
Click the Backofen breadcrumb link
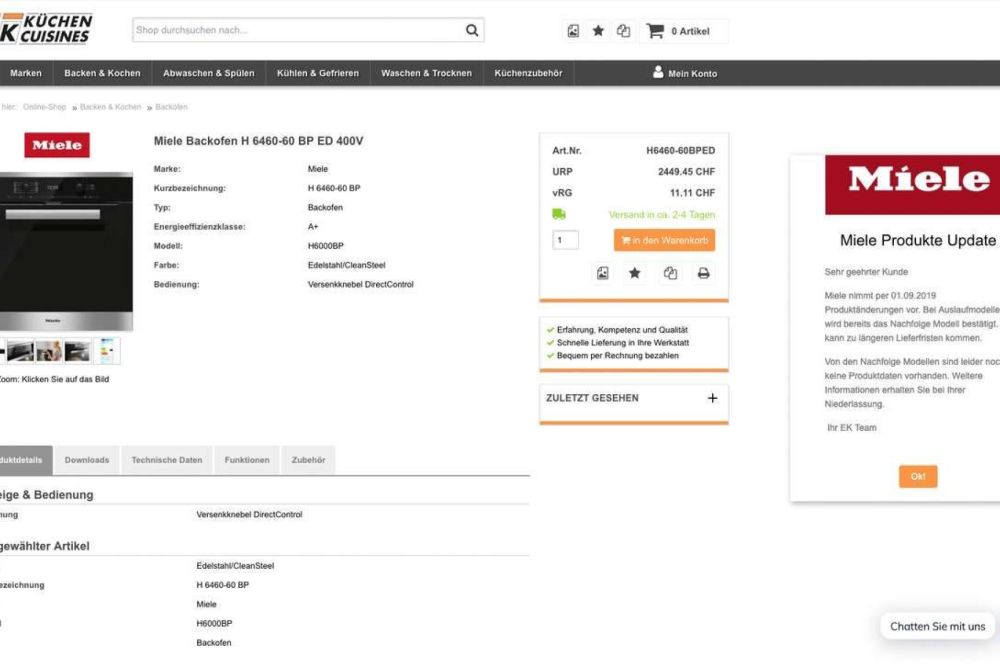click(x=172, y=107)
